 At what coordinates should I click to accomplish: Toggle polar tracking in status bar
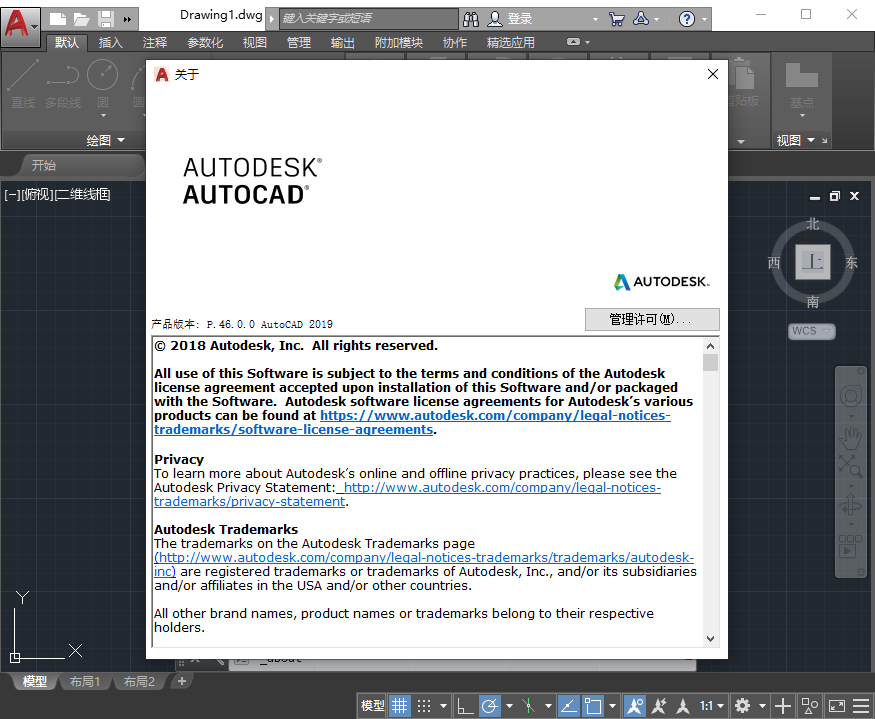489,706
